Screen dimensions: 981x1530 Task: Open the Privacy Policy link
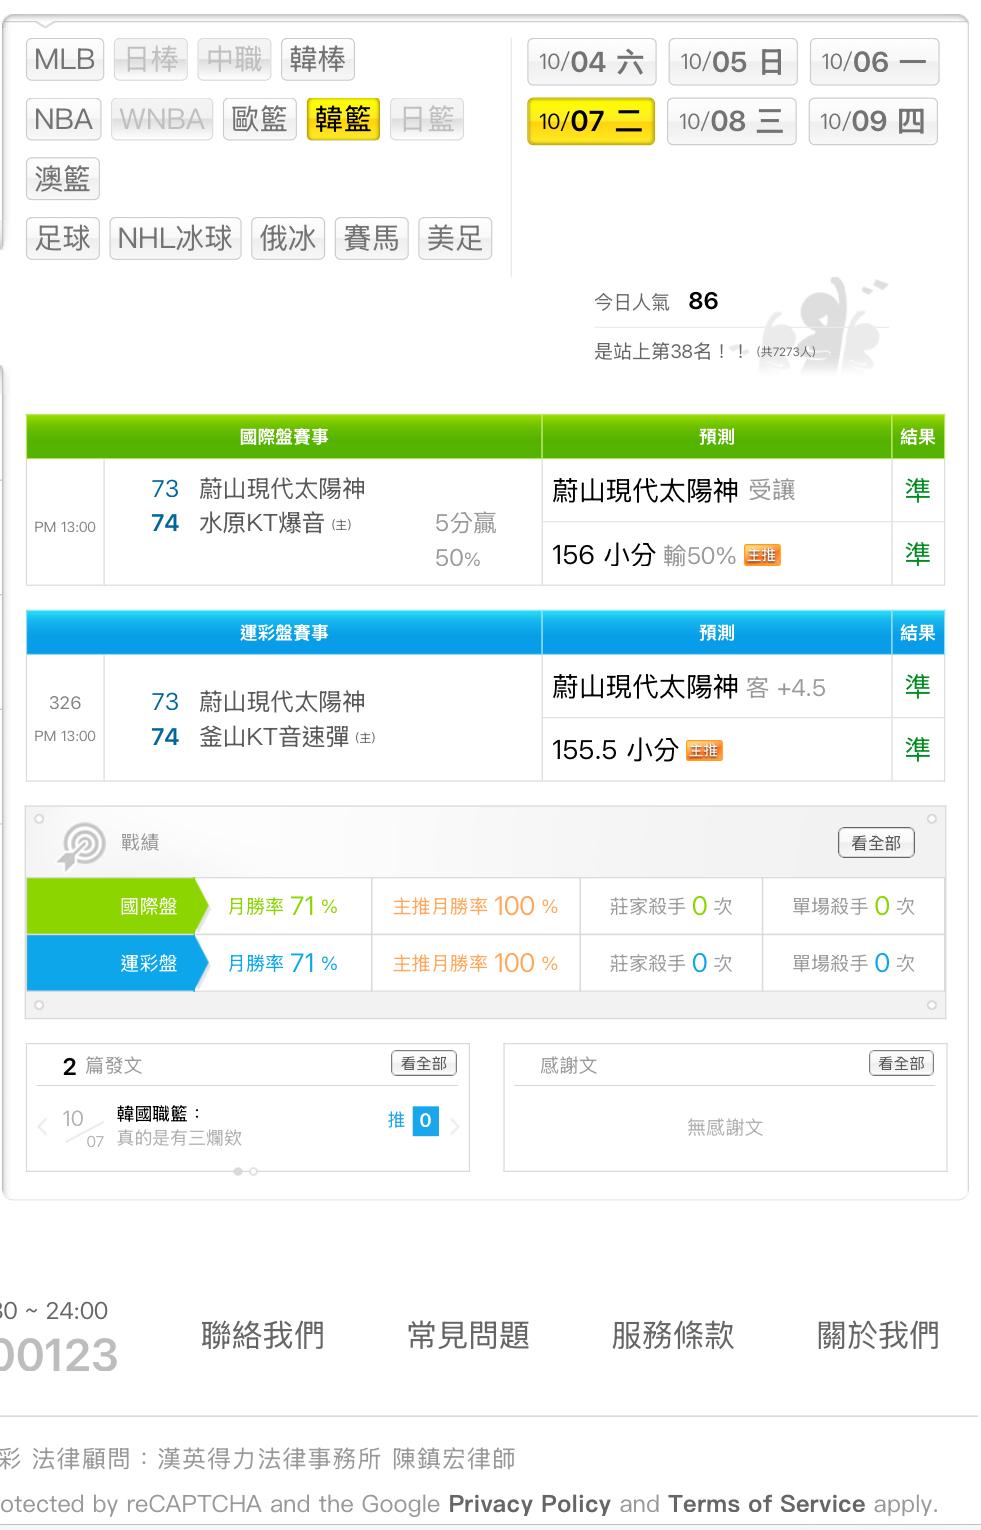coord(530,1504)
